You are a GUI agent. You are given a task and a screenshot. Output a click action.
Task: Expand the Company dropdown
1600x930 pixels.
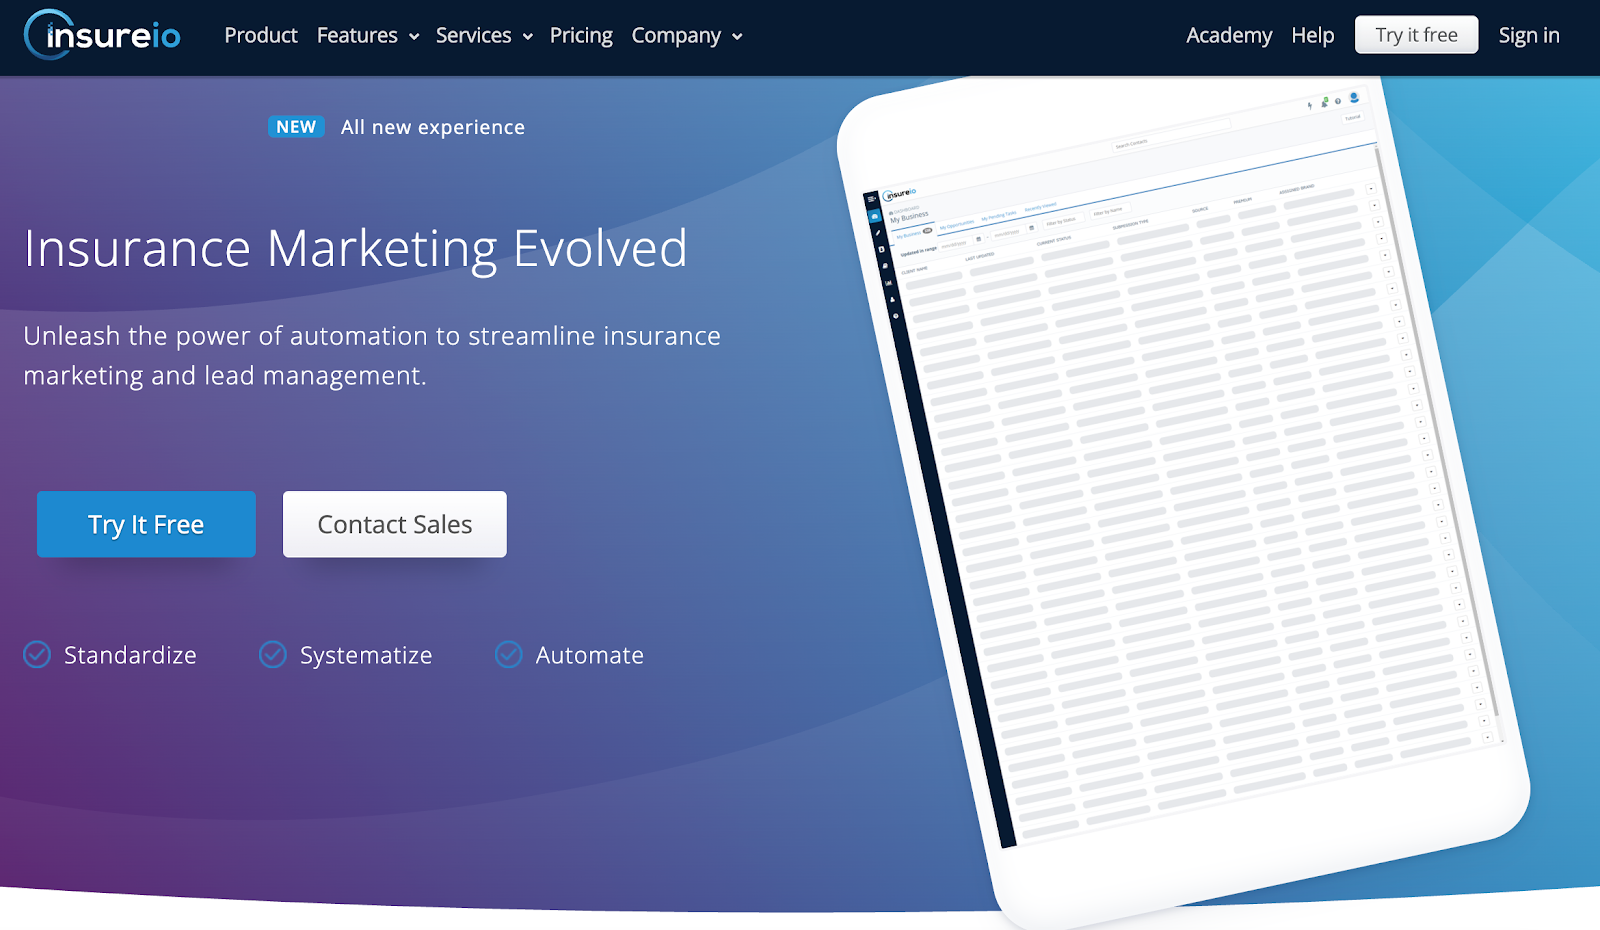[x=687, y=36]
